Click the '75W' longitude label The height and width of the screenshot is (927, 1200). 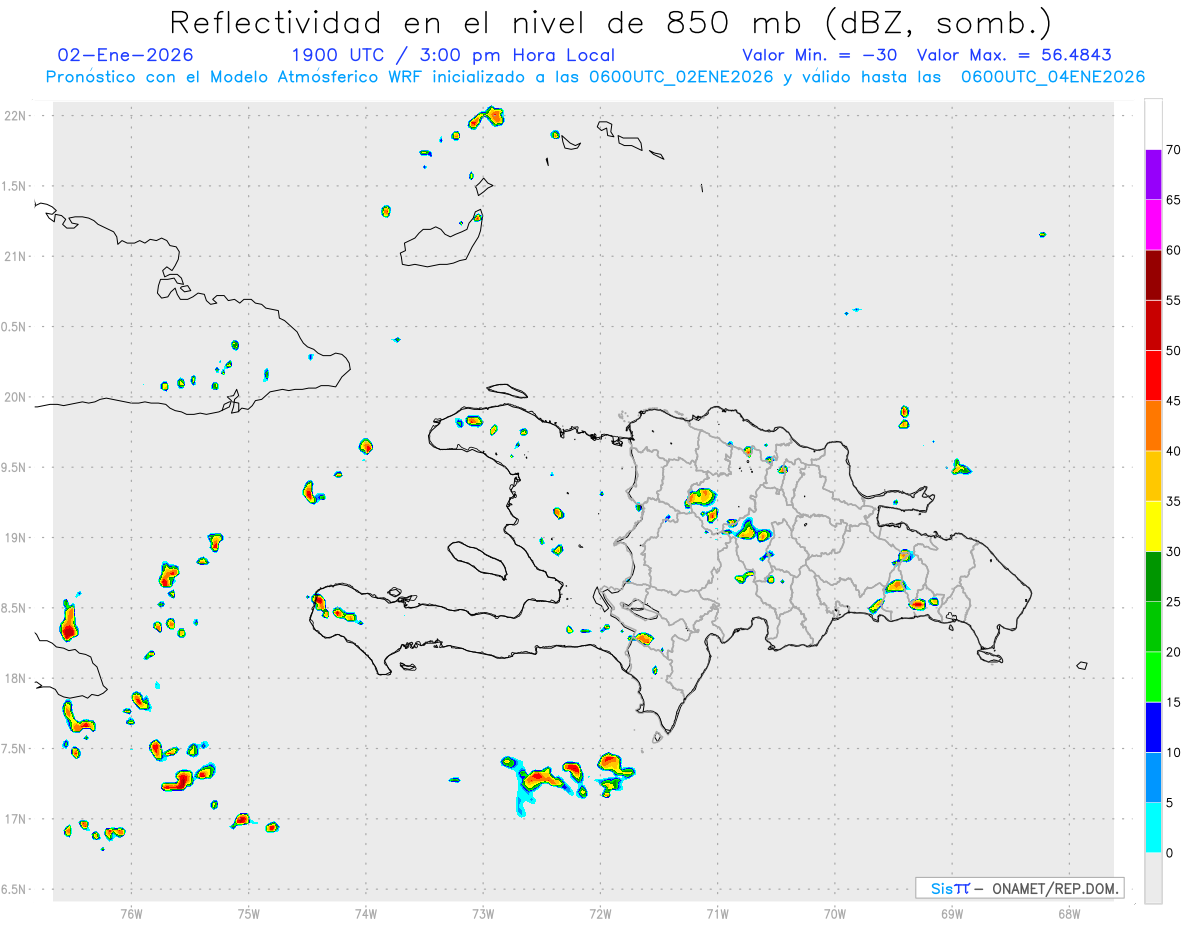click(249, 913)
